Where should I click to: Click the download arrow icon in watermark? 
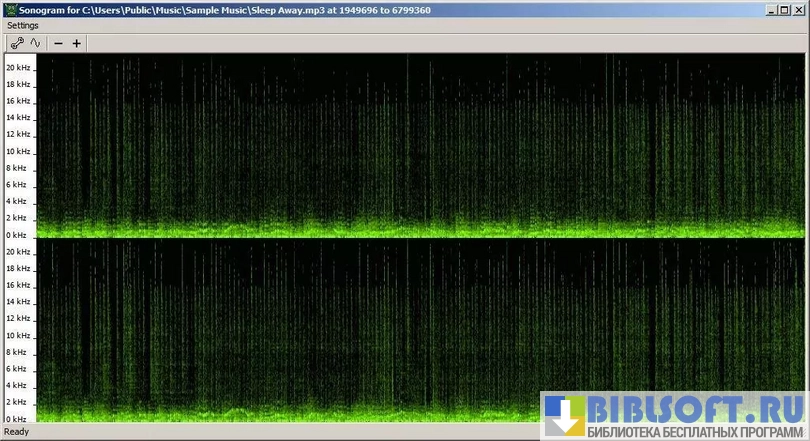click(564, 415)
